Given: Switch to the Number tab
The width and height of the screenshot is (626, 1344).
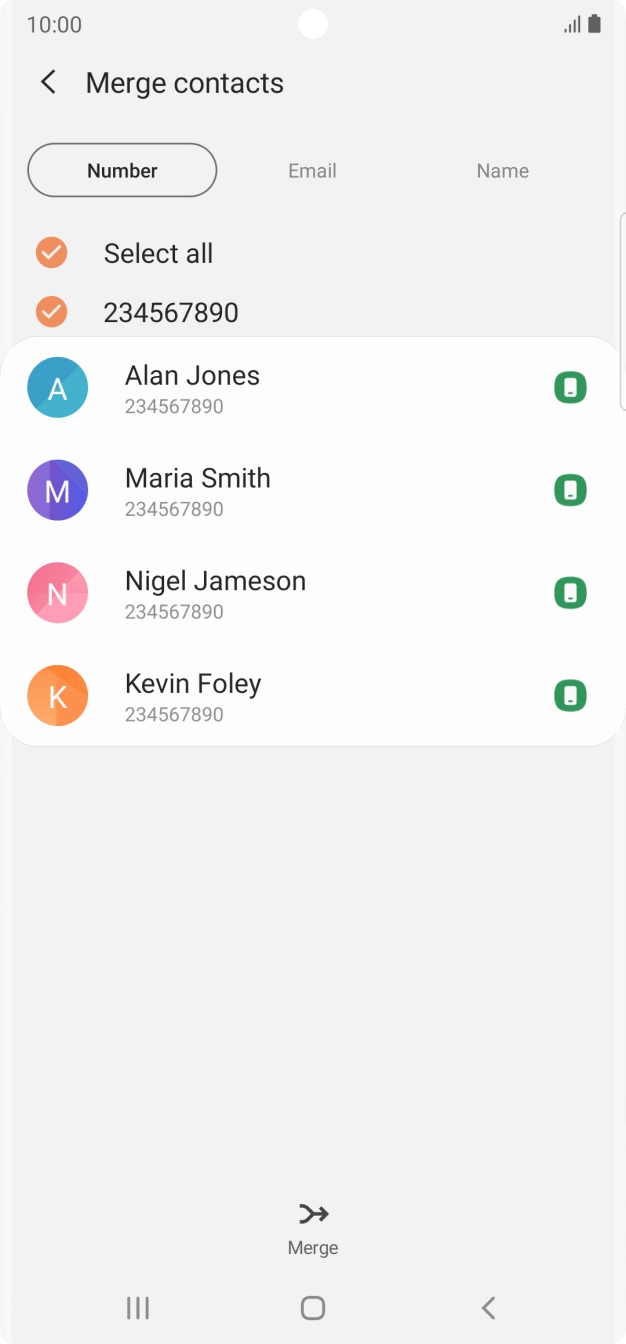Looking at the screenshot, I should coord(122,171).
